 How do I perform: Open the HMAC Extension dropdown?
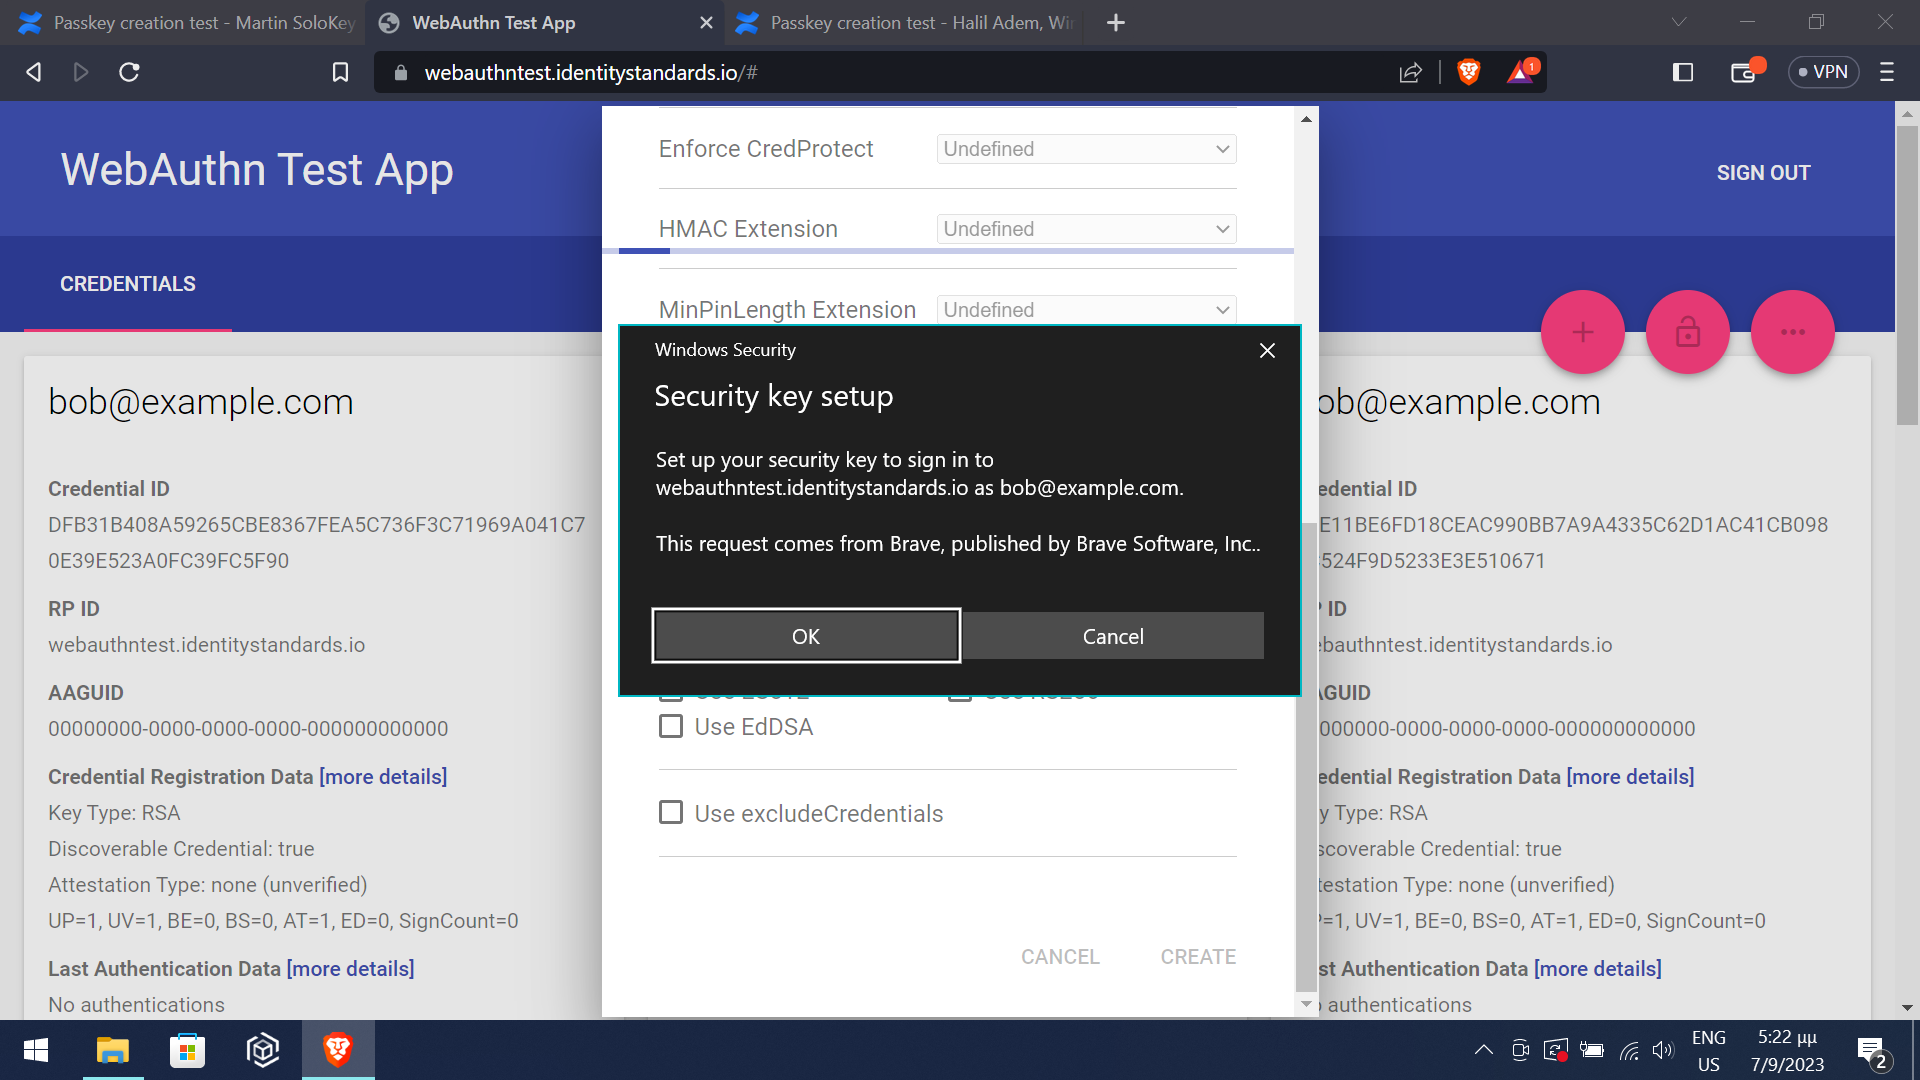click(1086, 229)
